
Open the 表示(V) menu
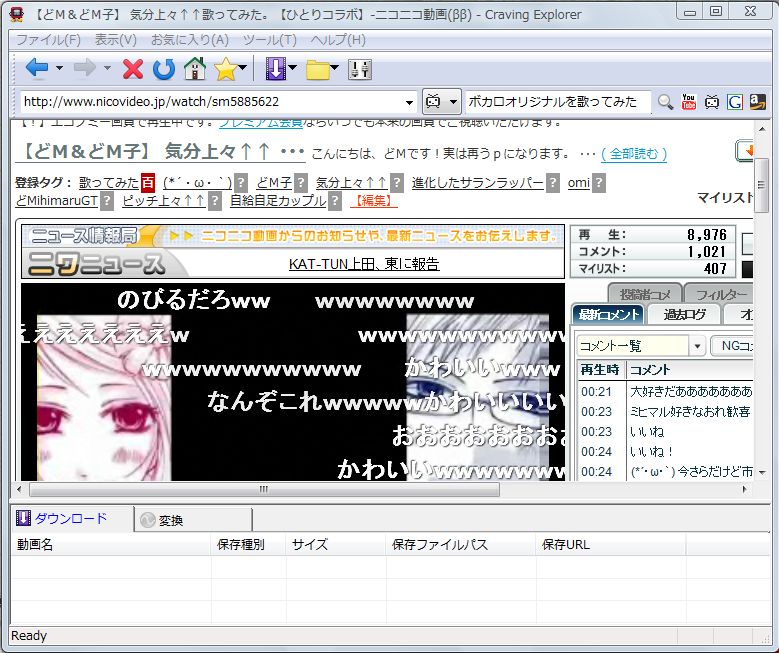116,40
